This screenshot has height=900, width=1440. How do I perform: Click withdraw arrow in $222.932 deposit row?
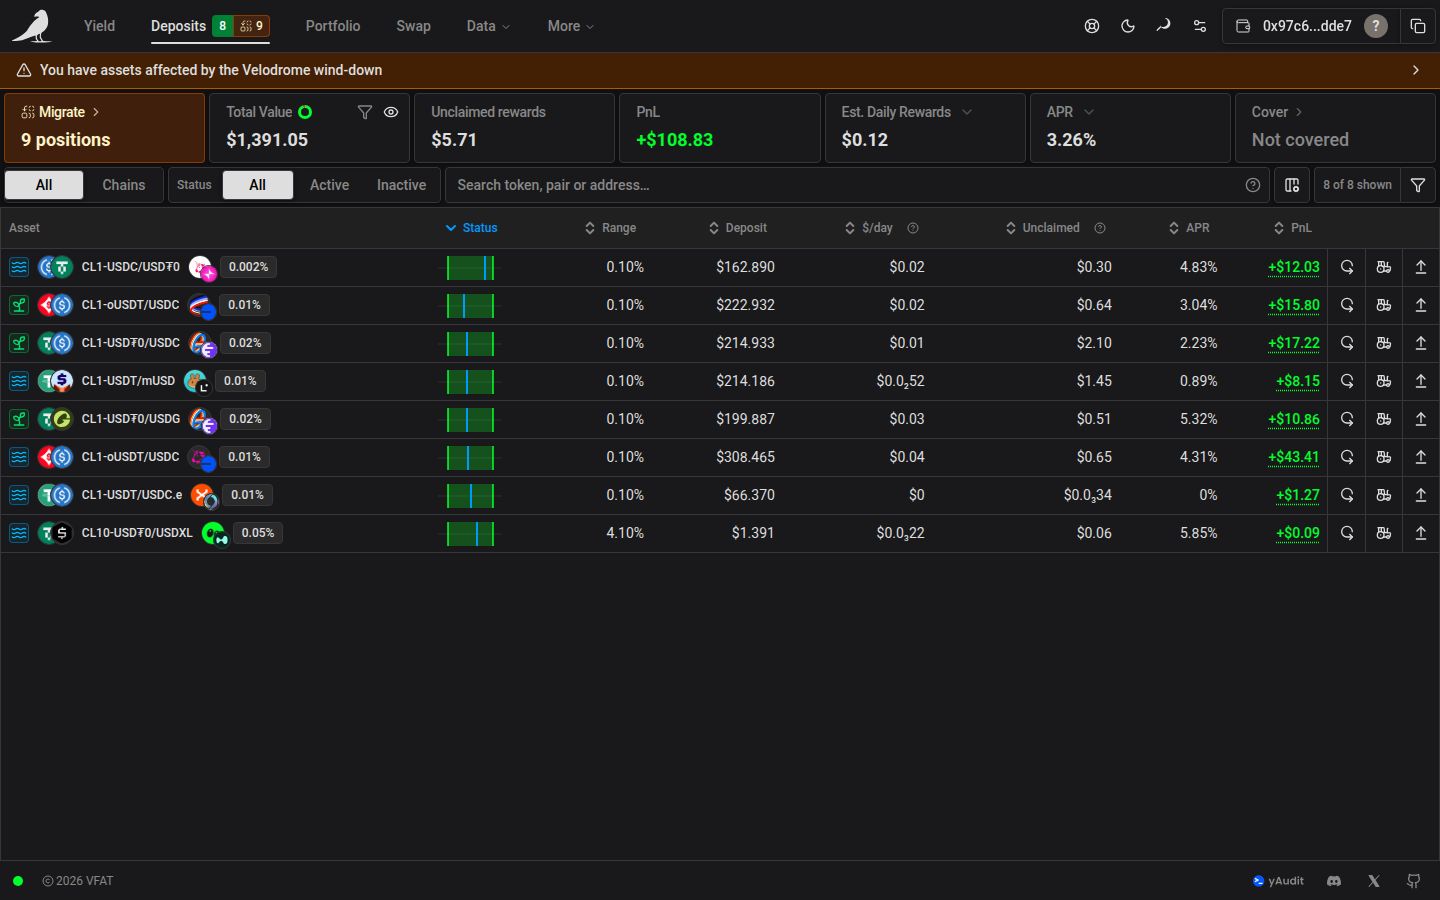tap(1421, 305)
